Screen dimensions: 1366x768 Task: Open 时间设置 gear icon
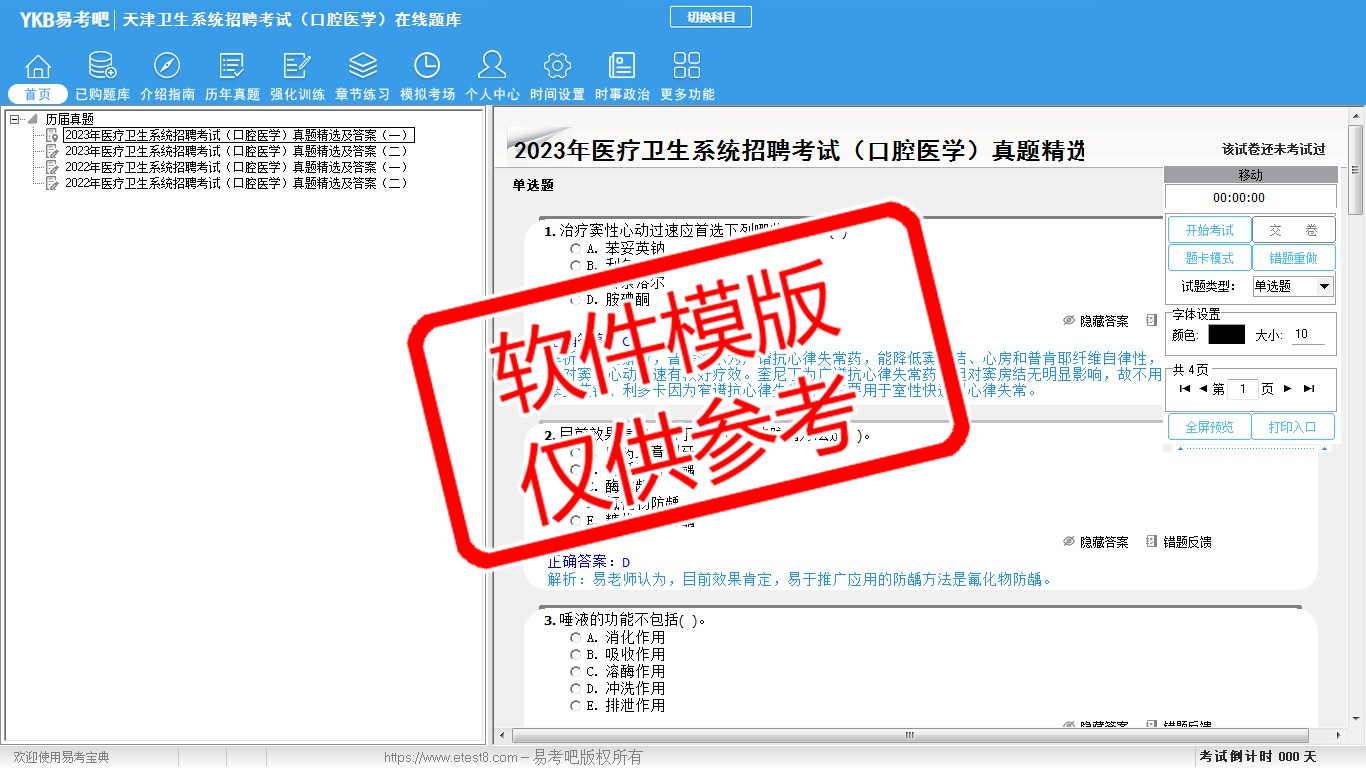[557, 66]
